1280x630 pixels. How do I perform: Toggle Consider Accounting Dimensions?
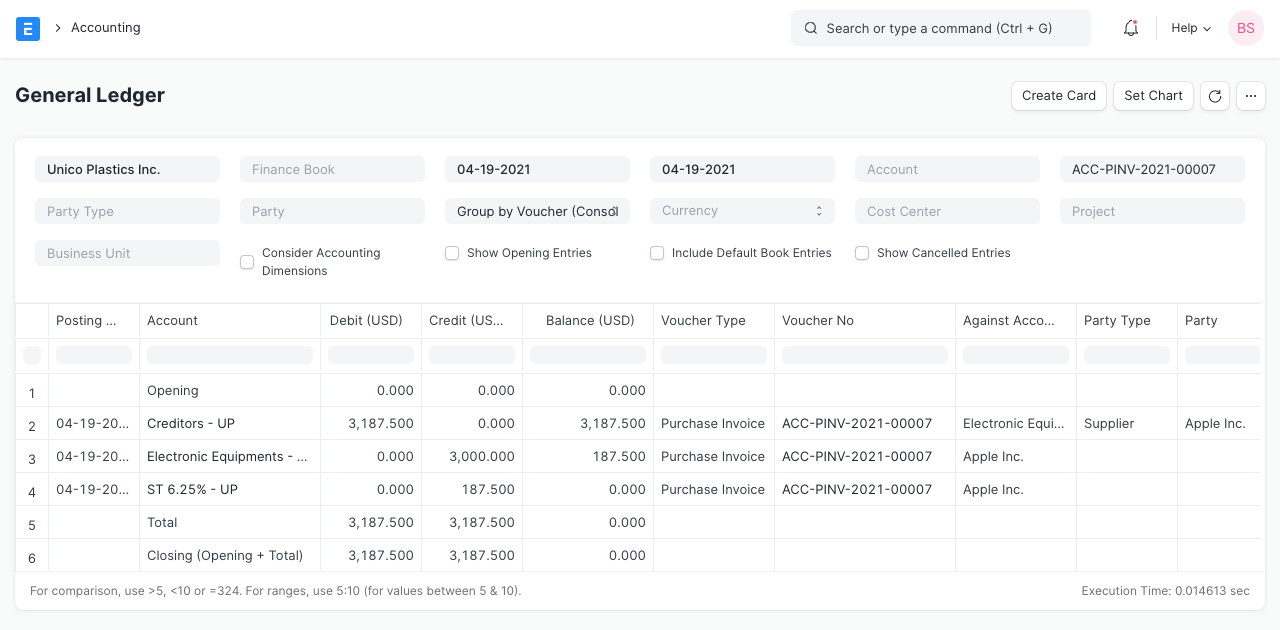tap(247, 262)
